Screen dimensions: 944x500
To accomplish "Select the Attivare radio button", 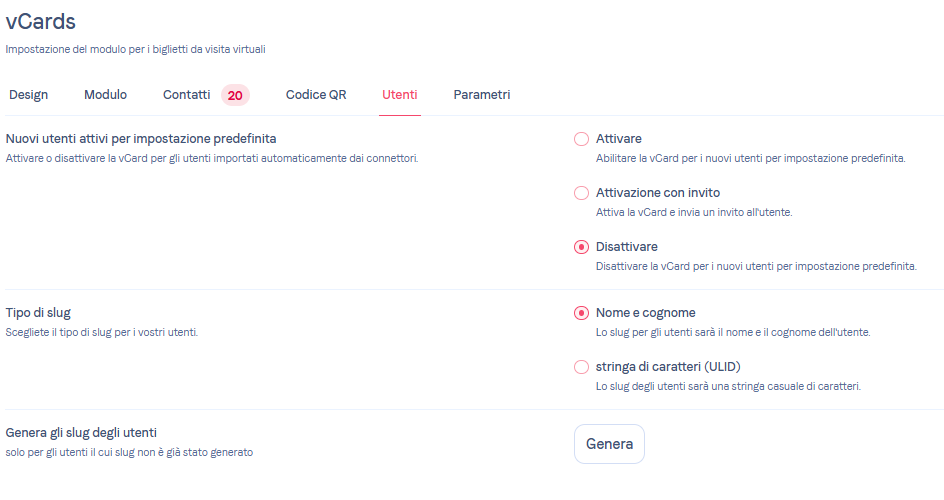I will click(581, 139).
